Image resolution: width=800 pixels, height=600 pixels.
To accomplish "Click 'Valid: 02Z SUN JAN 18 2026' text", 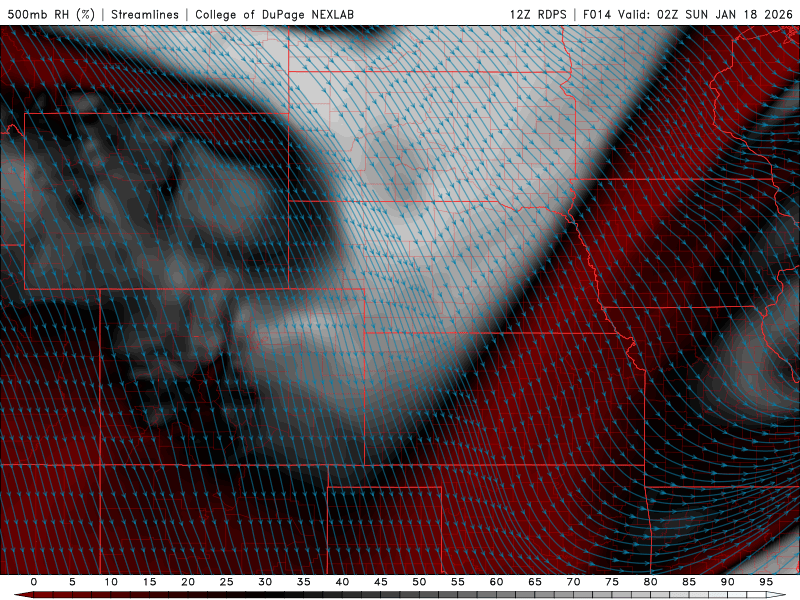I will coord(706,14).
